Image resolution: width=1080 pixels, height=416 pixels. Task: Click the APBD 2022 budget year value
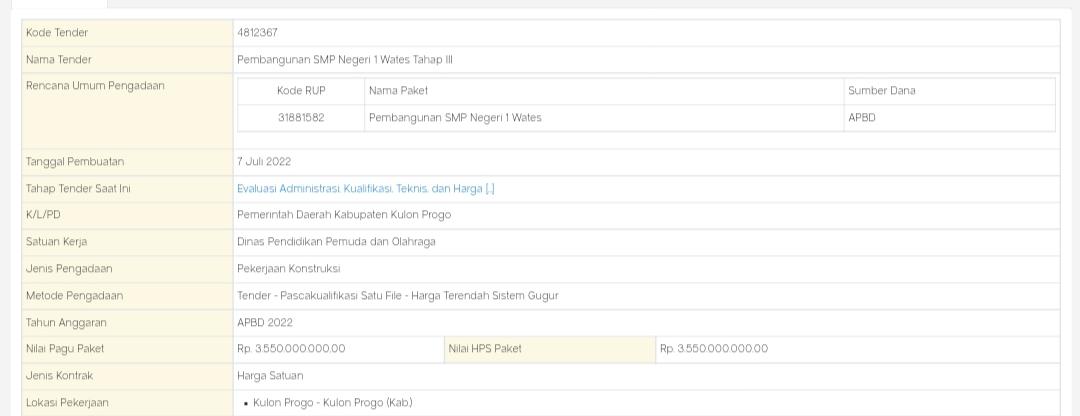(265, 323)
